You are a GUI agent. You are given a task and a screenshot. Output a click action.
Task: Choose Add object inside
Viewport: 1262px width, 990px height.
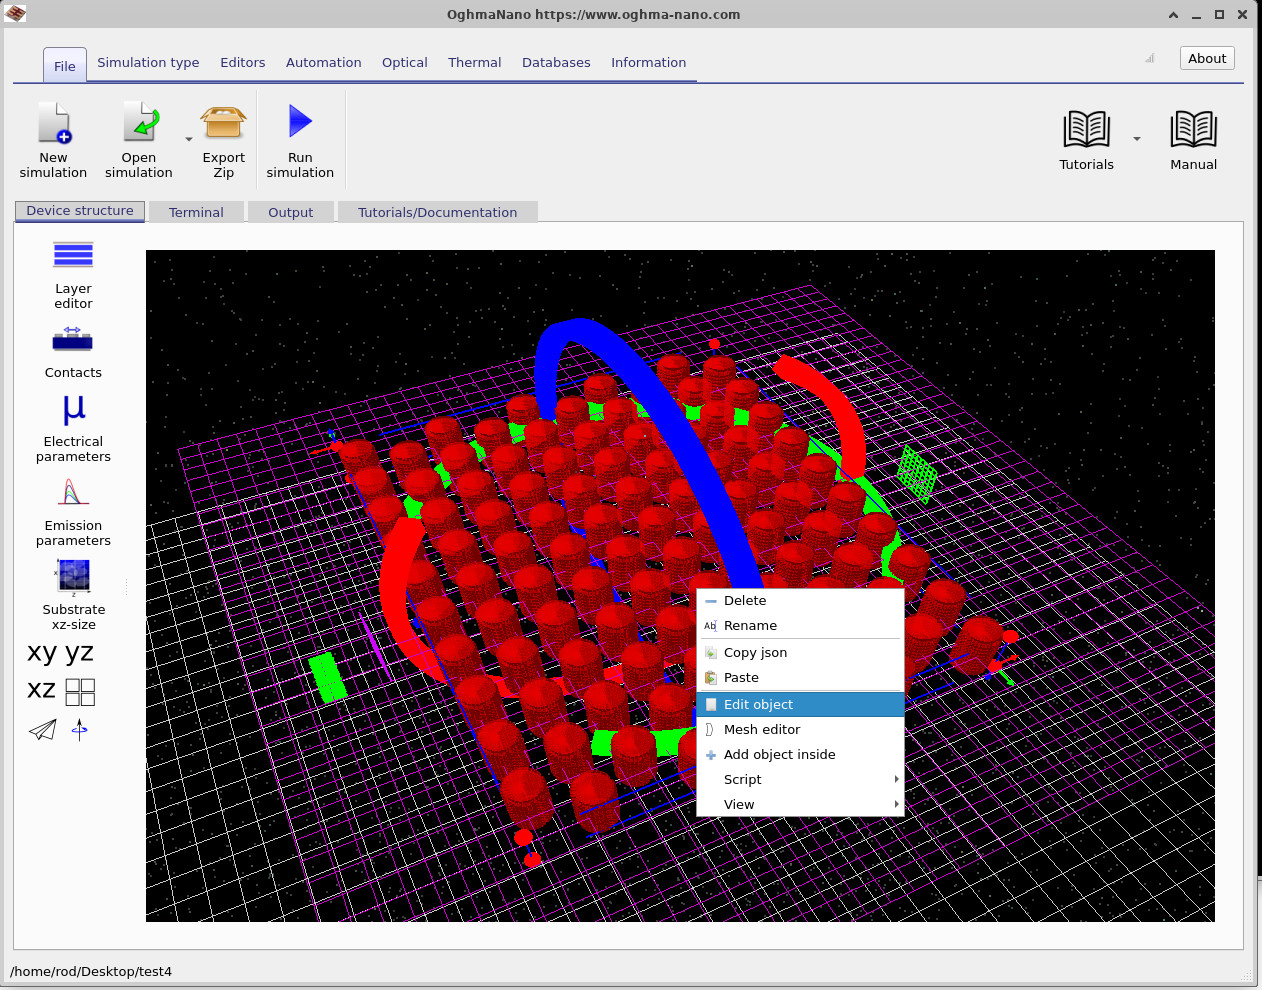800,755
